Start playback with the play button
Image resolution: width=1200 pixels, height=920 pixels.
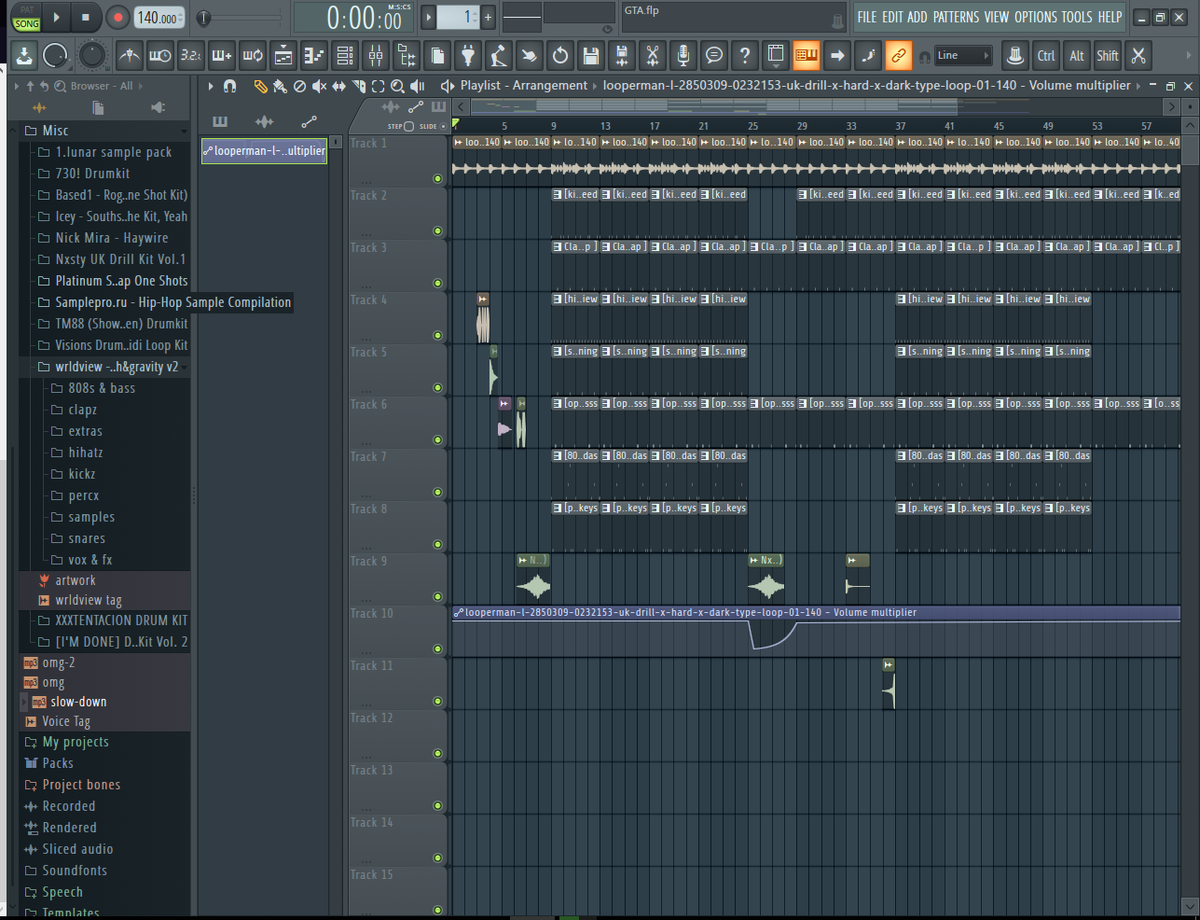click(56, 17)
